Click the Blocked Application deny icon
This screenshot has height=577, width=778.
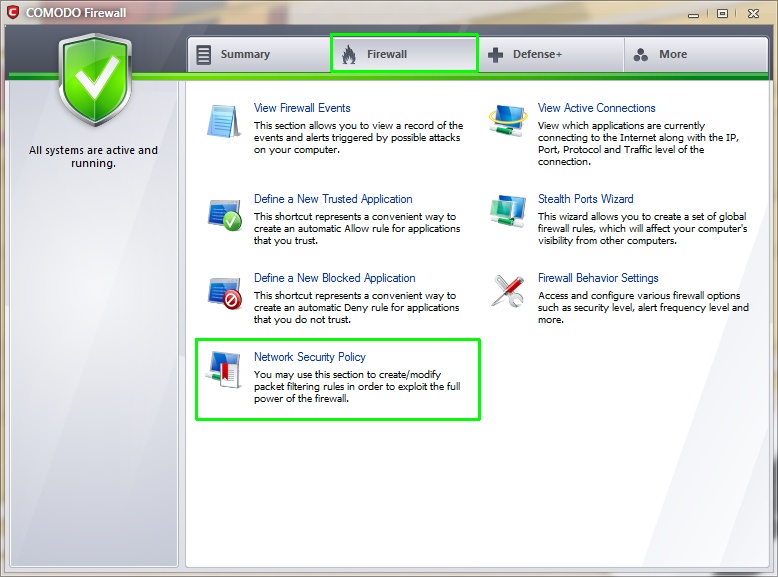225,293
